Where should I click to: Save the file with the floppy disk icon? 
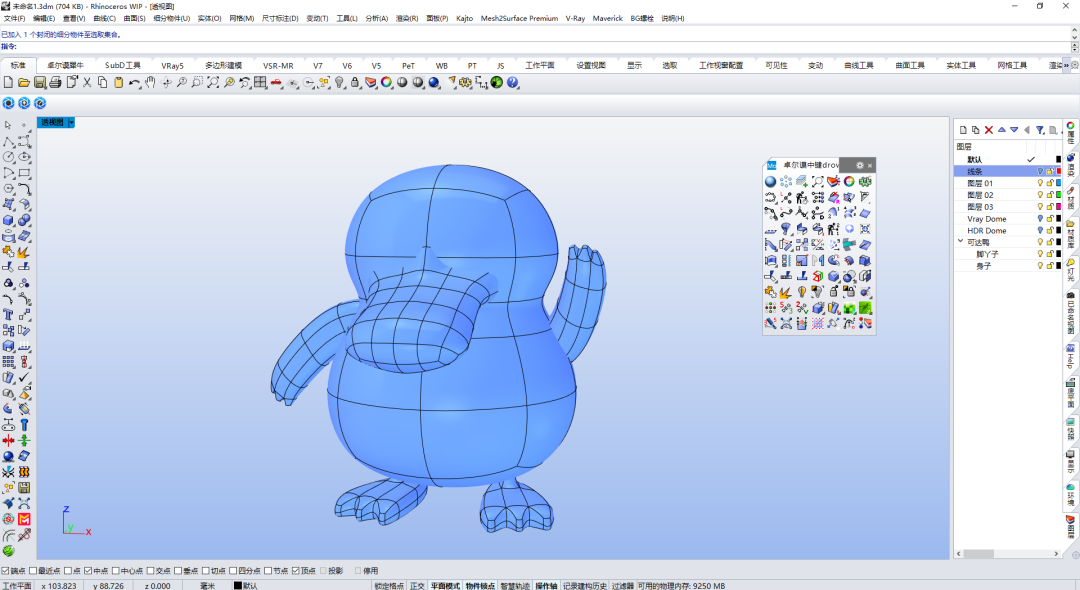(39, 83)
